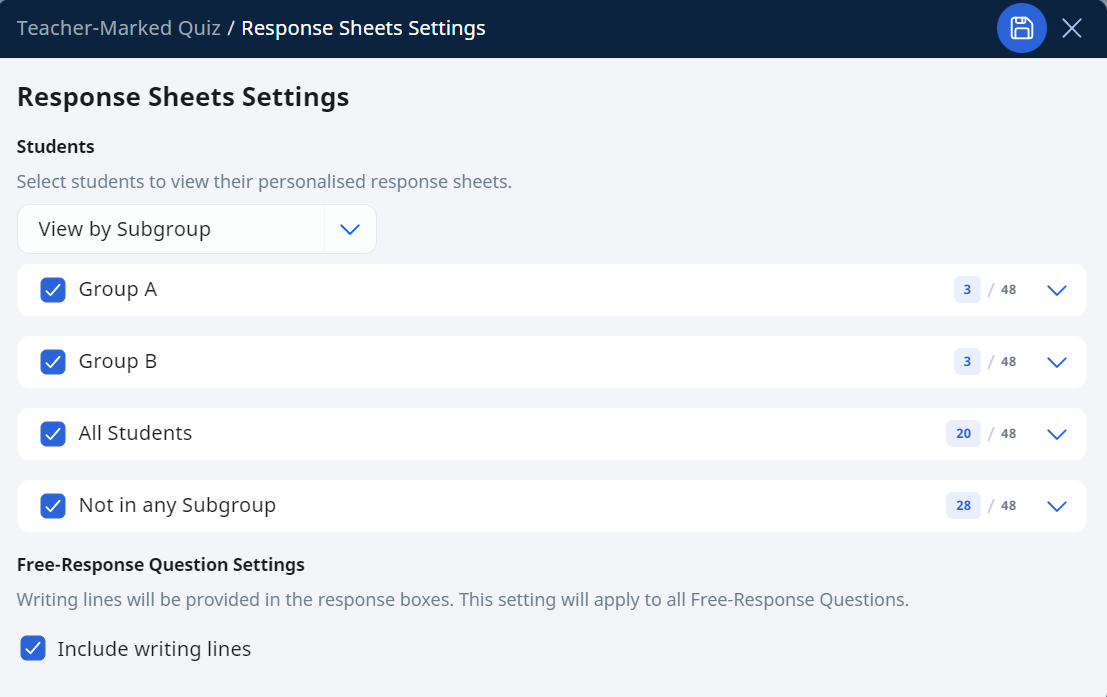
Task: Click the Not in any Subgroup badge 28
Action: click(963, 506)
